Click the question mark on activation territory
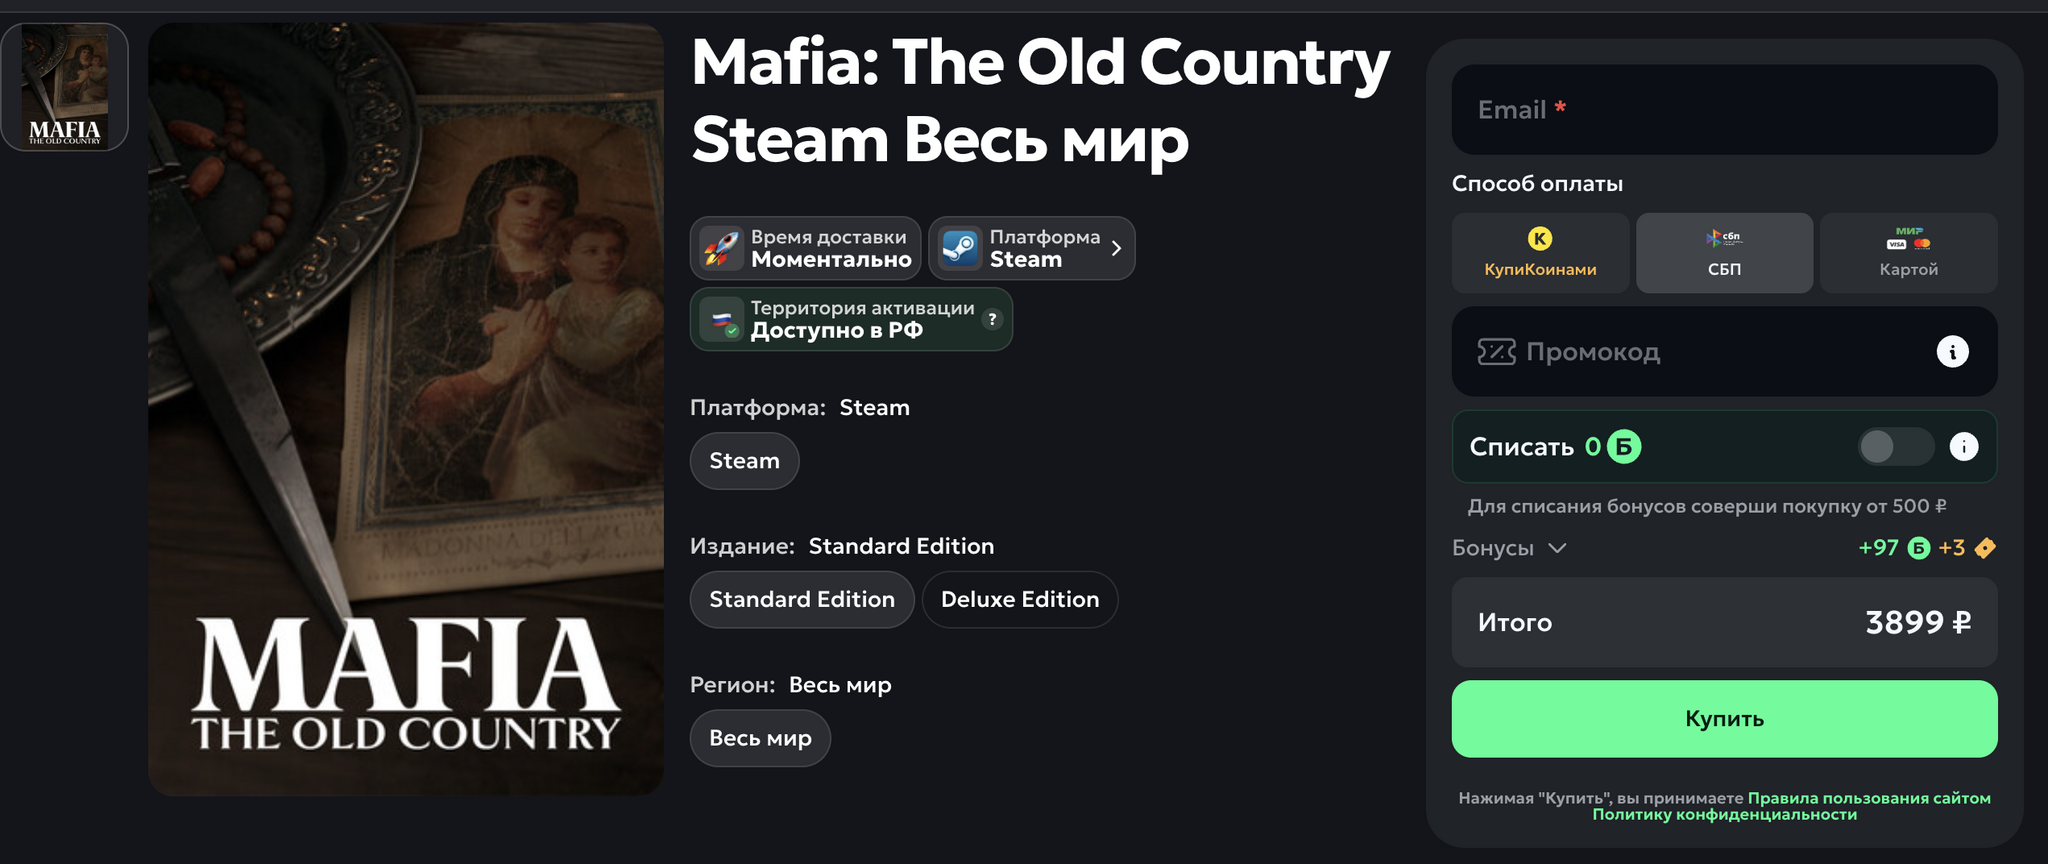This screenshot has width=2048, height=864. 992,319
